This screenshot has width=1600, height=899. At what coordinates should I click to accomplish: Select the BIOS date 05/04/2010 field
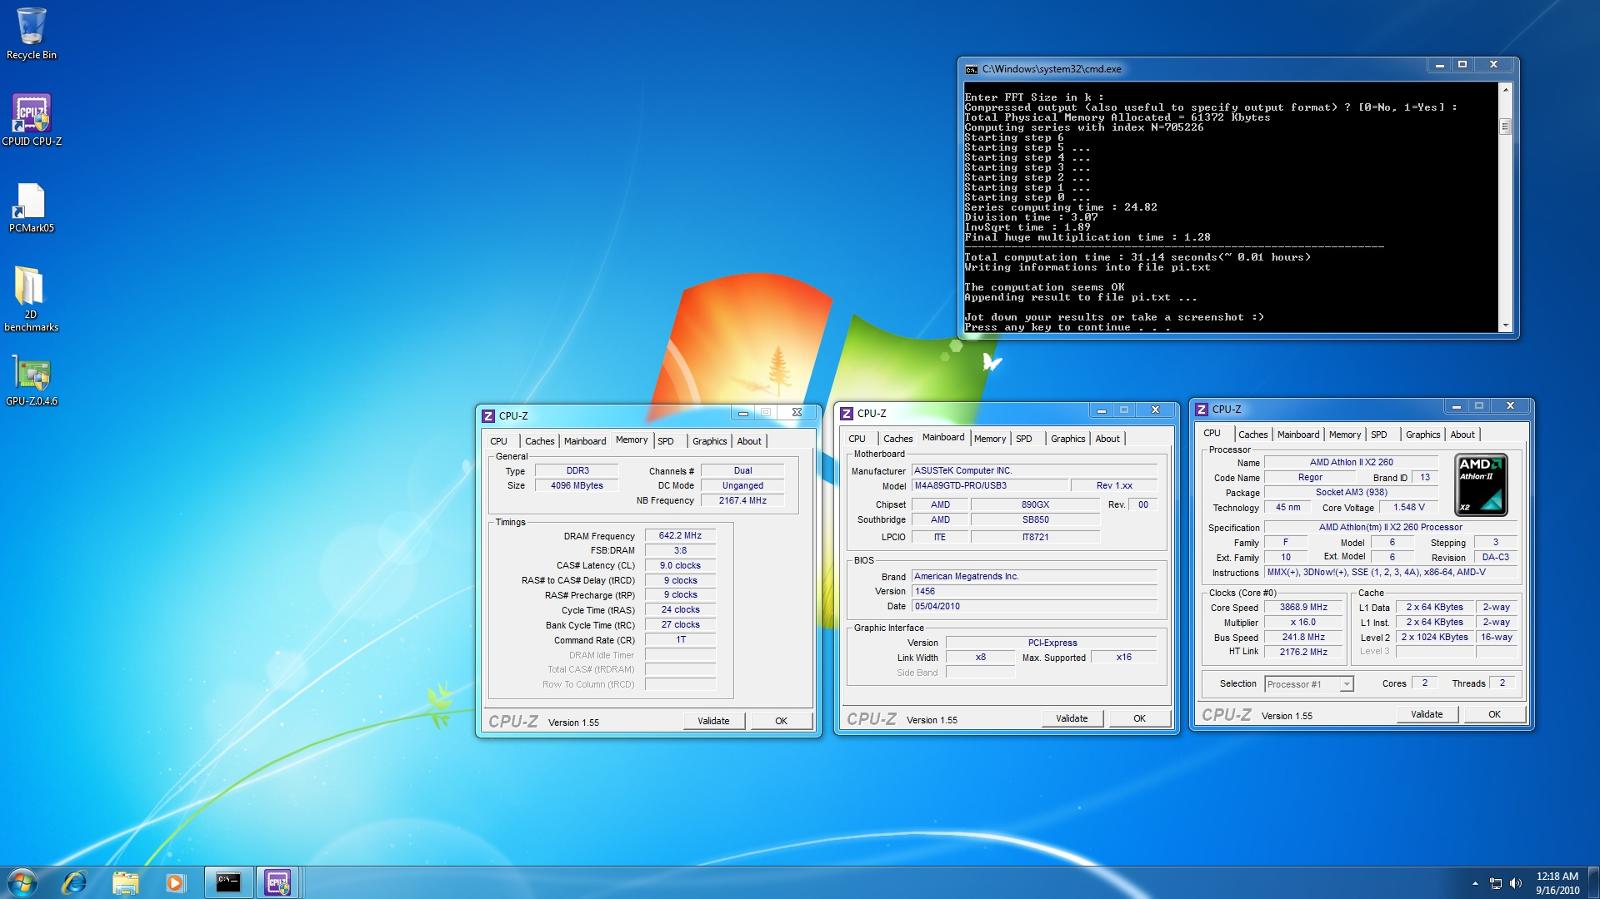[1034, 607]
